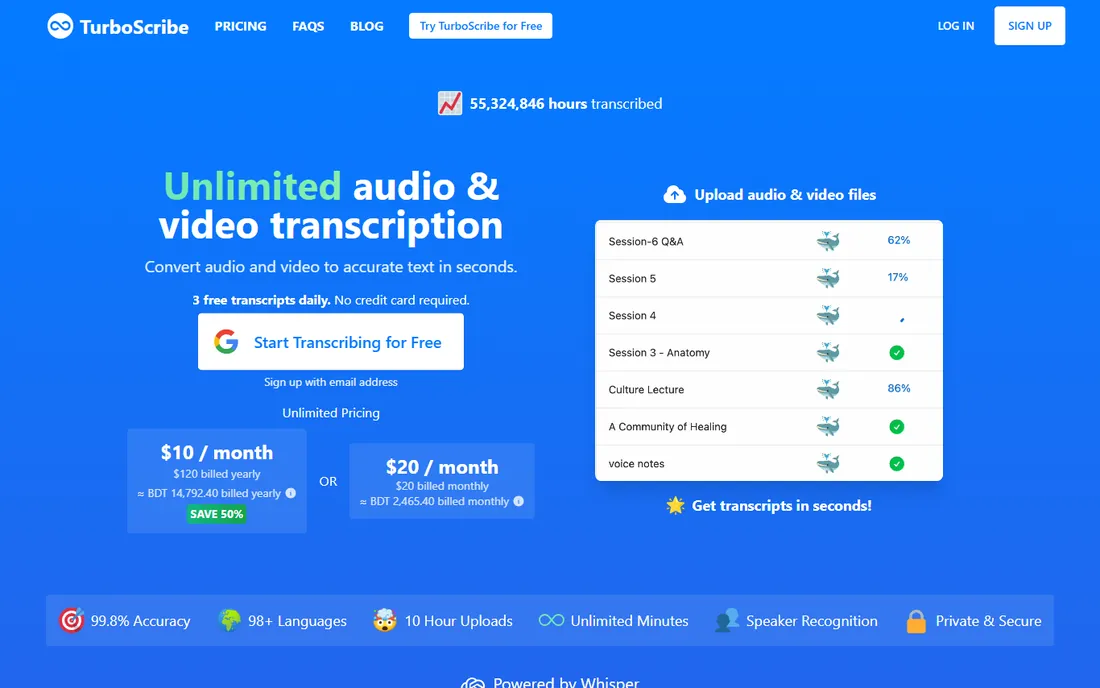This screenshot has width=1100, height=688.
Task: Click Sign up with email address link
Action: tap(330, 382)
